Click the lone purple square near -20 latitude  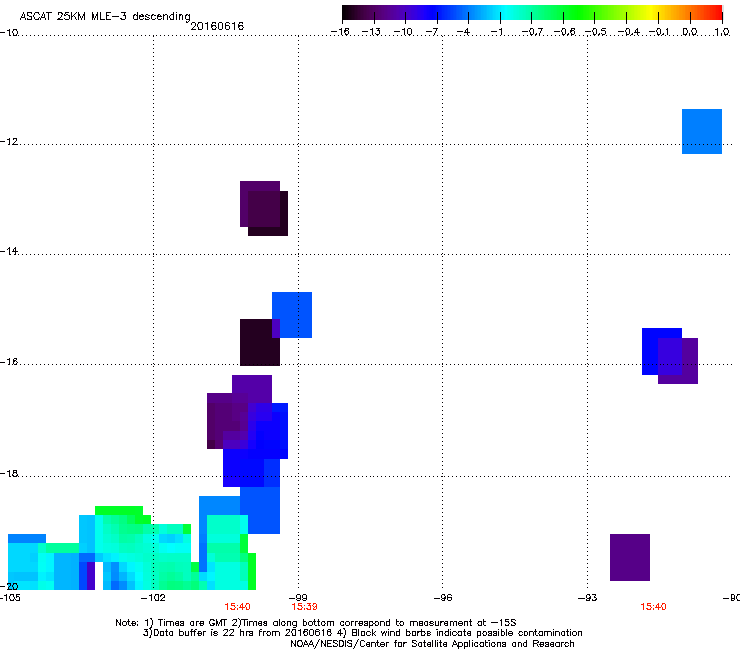tap(630, 557)
